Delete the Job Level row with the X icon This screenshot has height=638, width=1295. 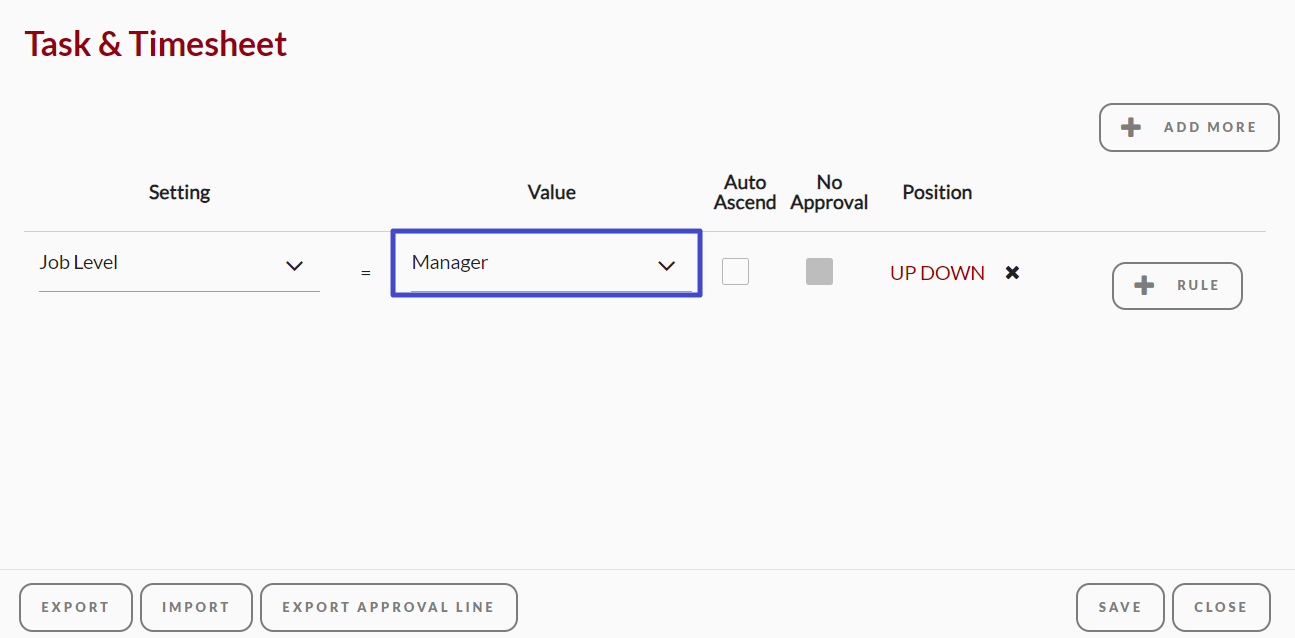point(1012,272)
